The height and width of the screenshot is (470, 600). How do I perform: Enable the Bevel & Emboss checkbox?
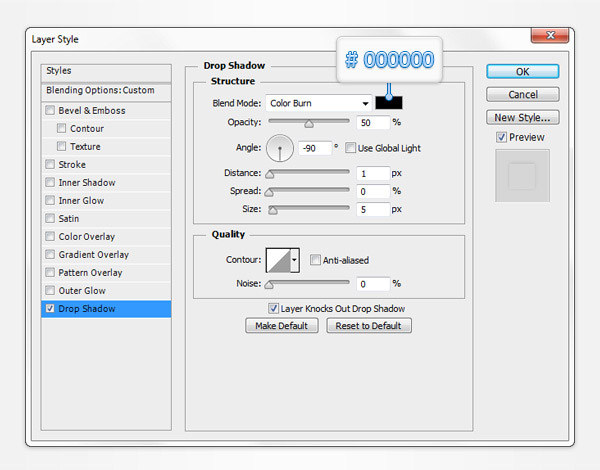point(51,111)
